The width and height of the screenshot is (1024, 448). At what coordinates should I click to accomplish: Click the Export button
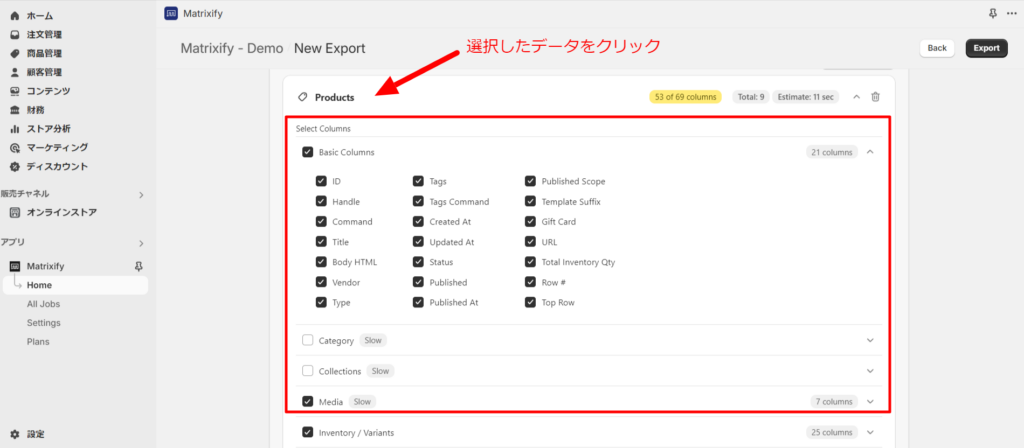pyautogui.click(x=986, y=48)
